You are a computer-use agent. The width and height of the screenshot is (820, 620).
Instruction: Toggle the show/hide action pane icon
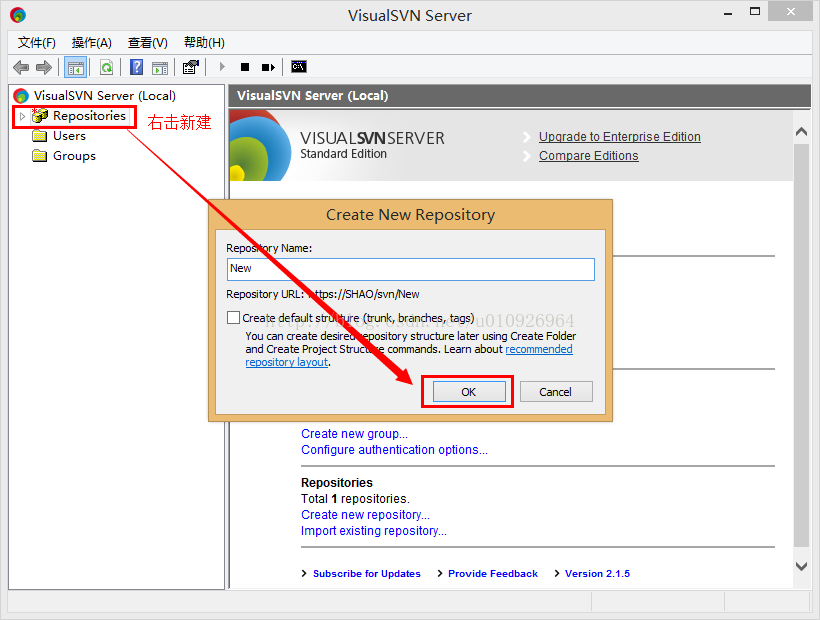click(x=160, y=67)
